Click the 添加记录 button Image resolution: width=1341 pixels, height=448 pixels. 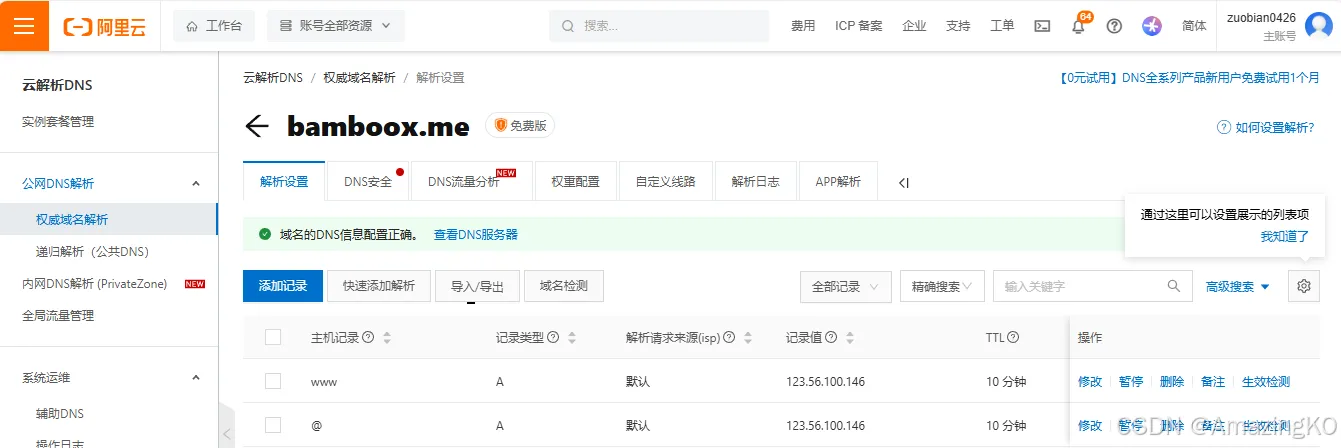coord(283,286)
